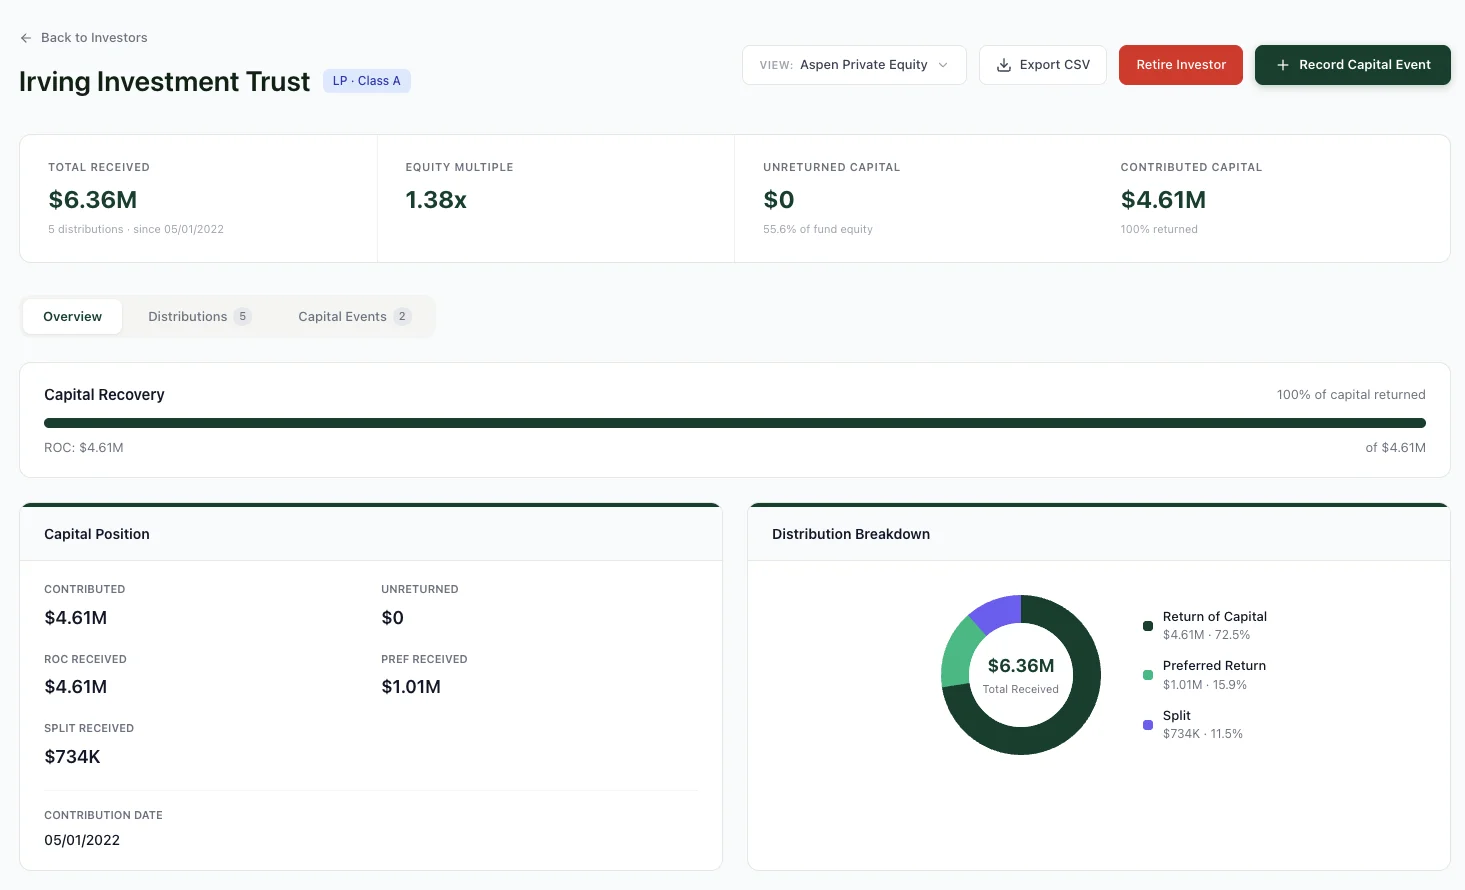1465x890 pixels.
Task: Click the plus icon on Record Capital Event
Action: (1283, 64)
